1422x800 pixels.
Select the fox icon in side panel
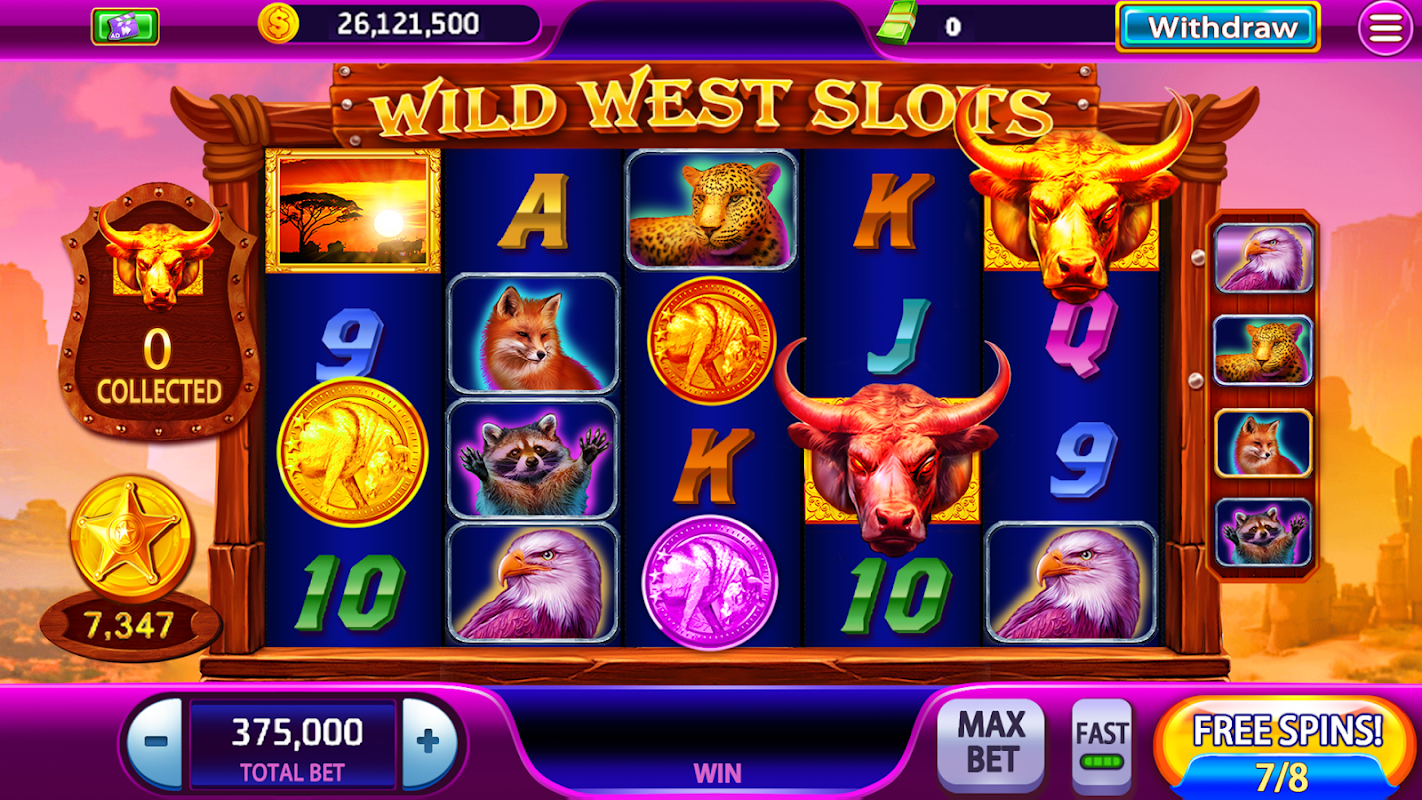1263,442
